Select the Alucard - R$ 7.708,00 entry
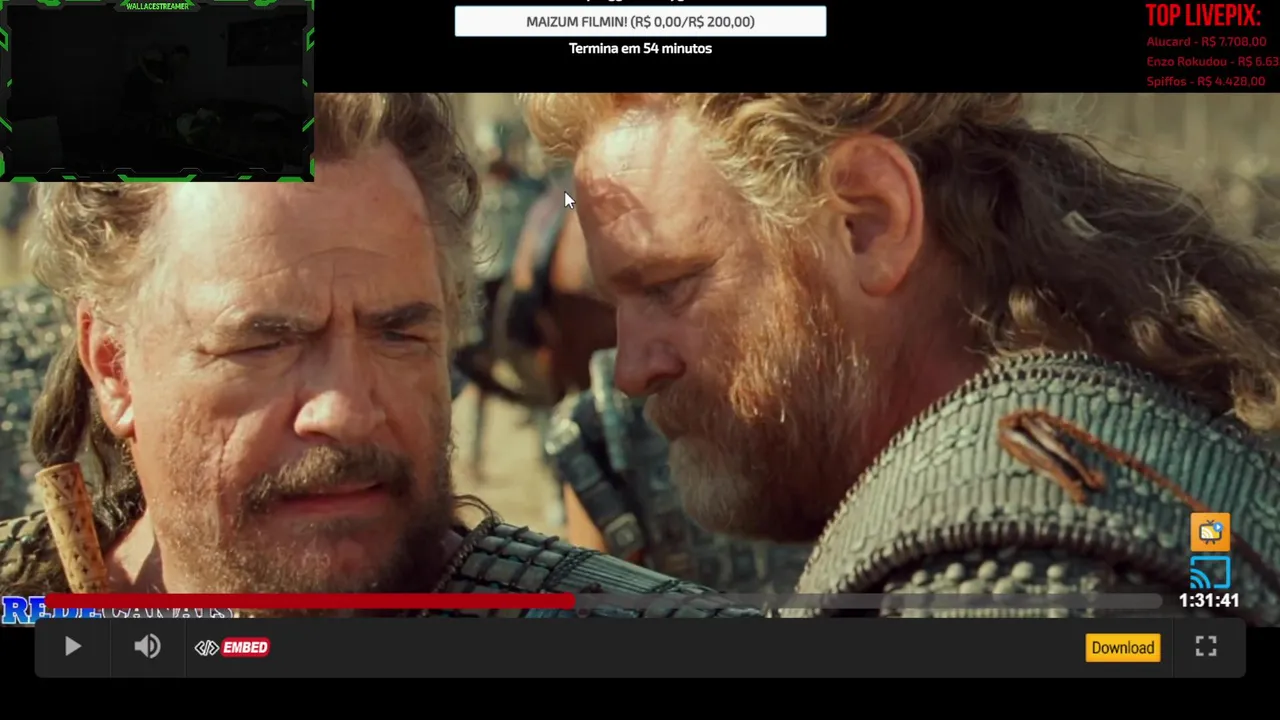This screenshot has height=720, width=1280. click(x=1206, y=42)
